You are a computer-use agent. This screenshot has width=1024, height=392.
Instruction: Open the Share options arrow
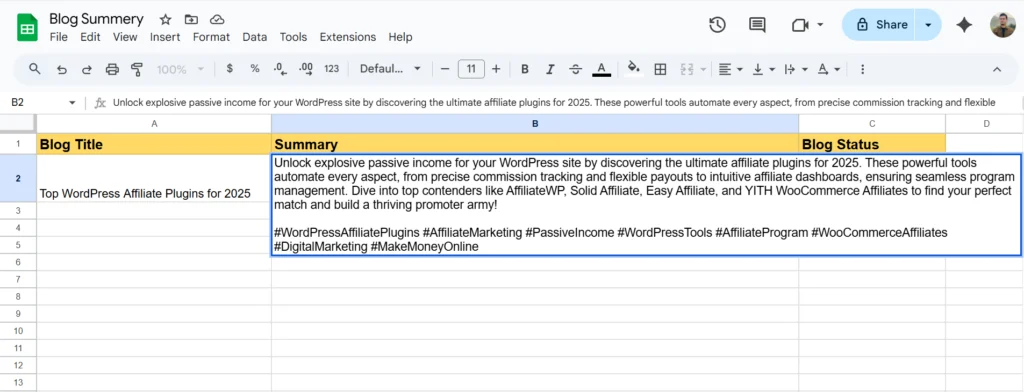tap(928, 25)
